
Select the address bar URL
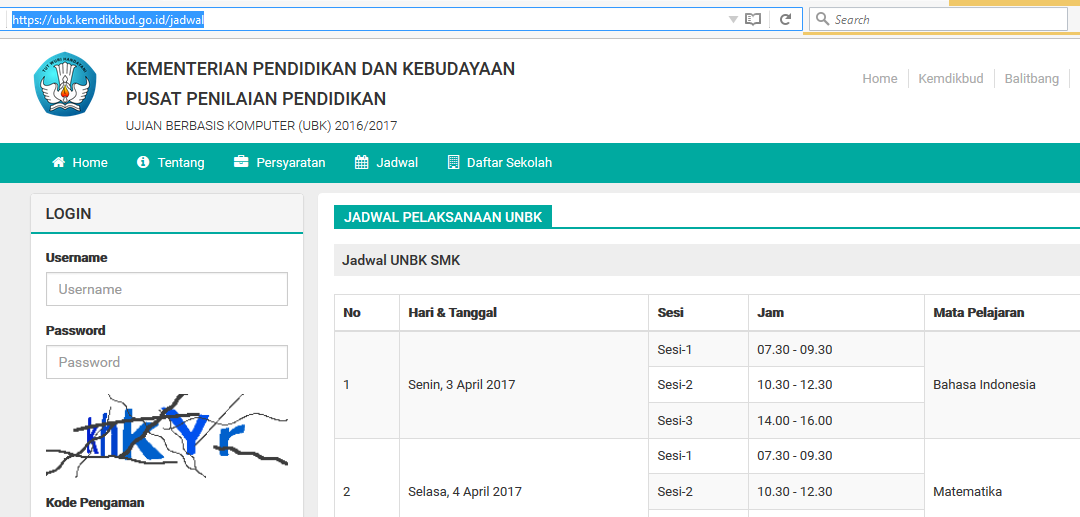(x=108, y=20)
